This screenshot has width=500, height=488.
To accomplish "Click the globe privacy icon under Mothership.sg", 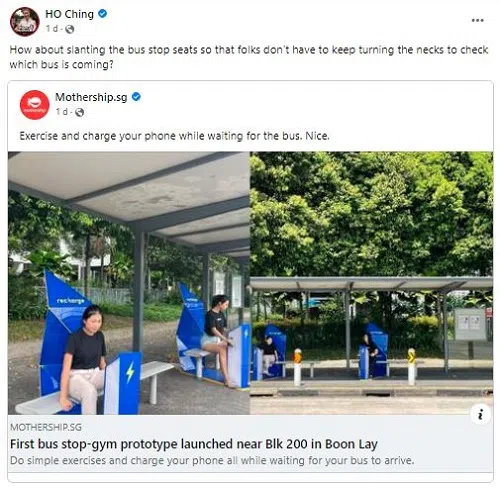I will pyautogui.click(x=79, y=112).
